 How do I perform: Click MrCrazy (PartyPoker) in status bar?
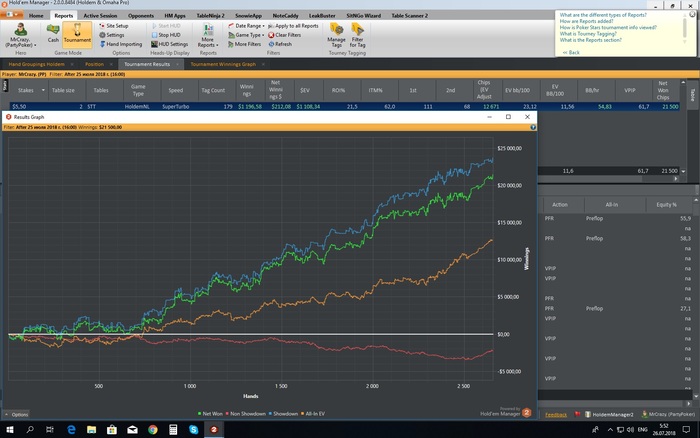pyautogui.click(x=668, y=414)
